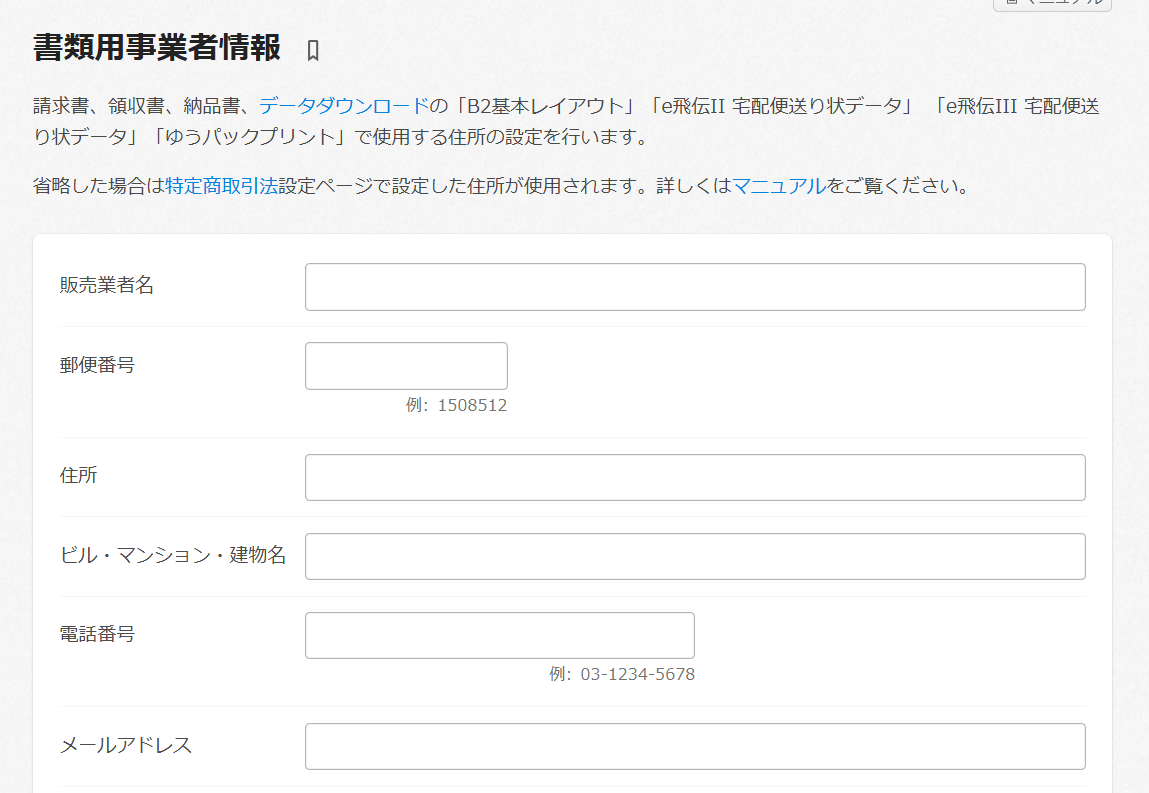Click the メールアドレス label
This screenshot has height=793, width=1149.
(126, 745)
